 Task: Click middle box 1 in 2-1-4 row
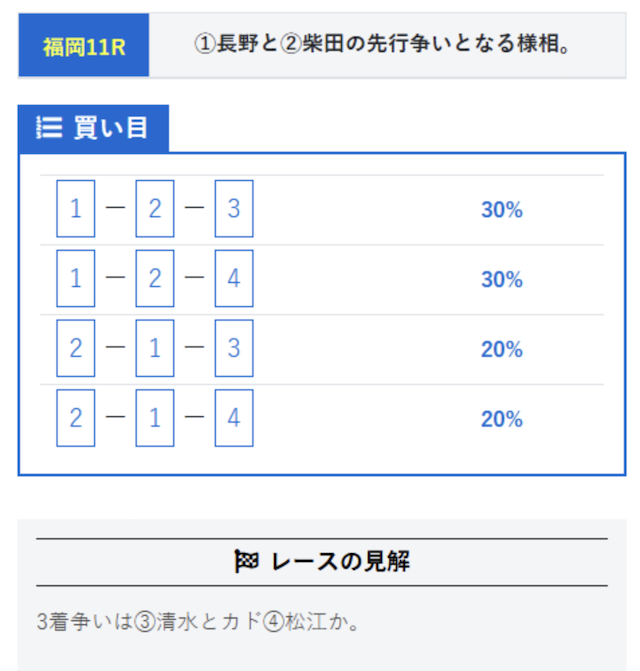pyautogui.click(x=155, y=418)
